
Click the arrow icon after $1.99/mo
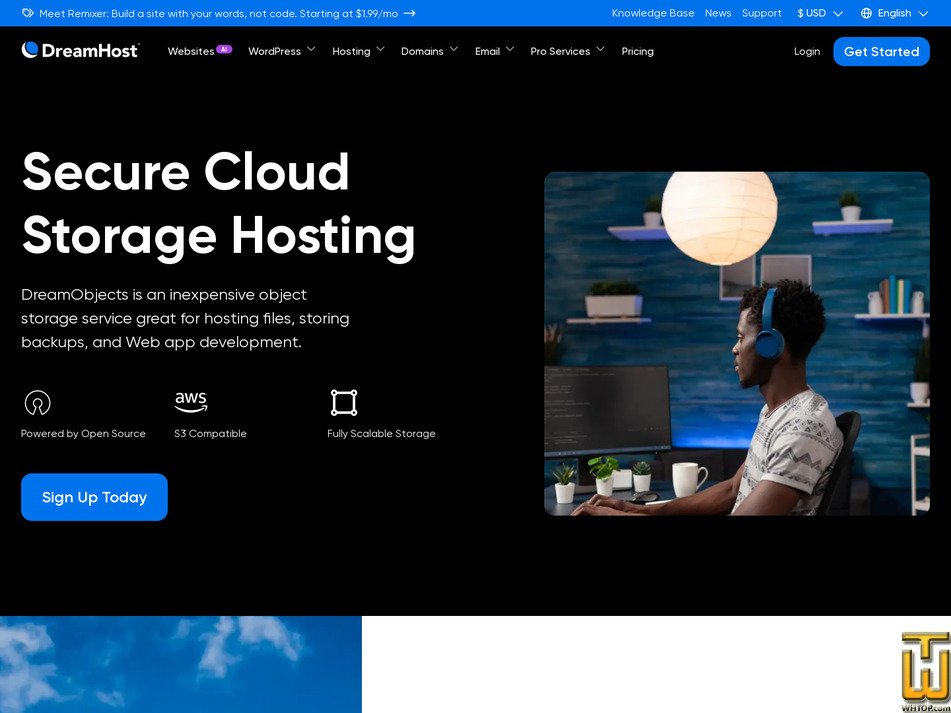click(x=409, y=13)
